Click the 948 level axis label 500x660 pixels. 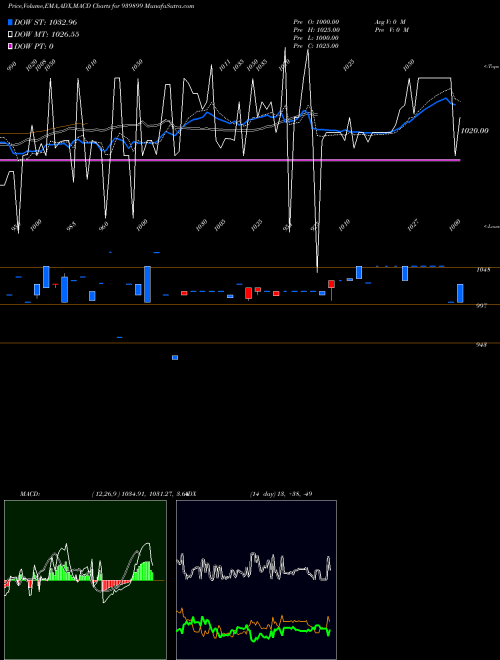[481, 345]
